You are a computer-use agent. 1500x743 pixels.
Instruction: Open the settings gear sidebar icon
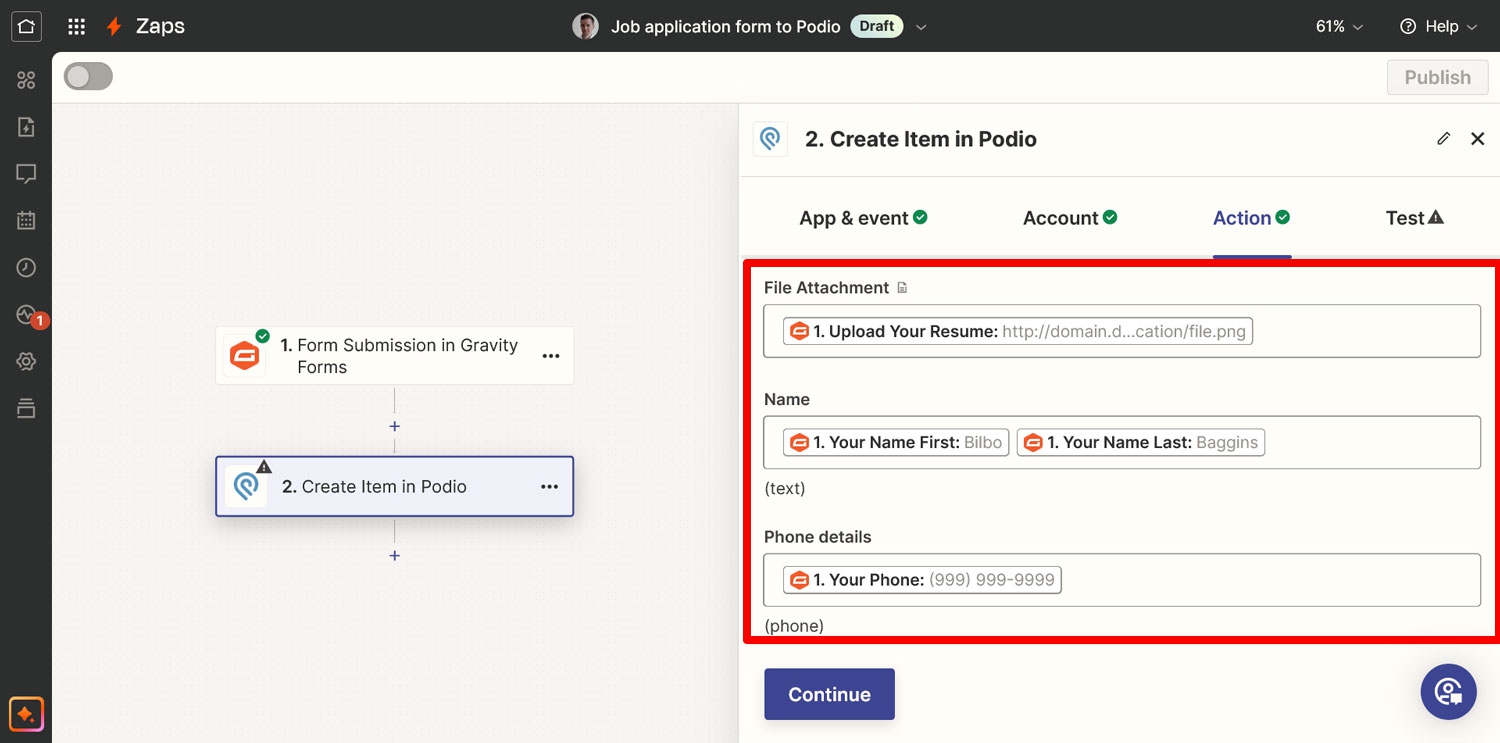point(26,361)
